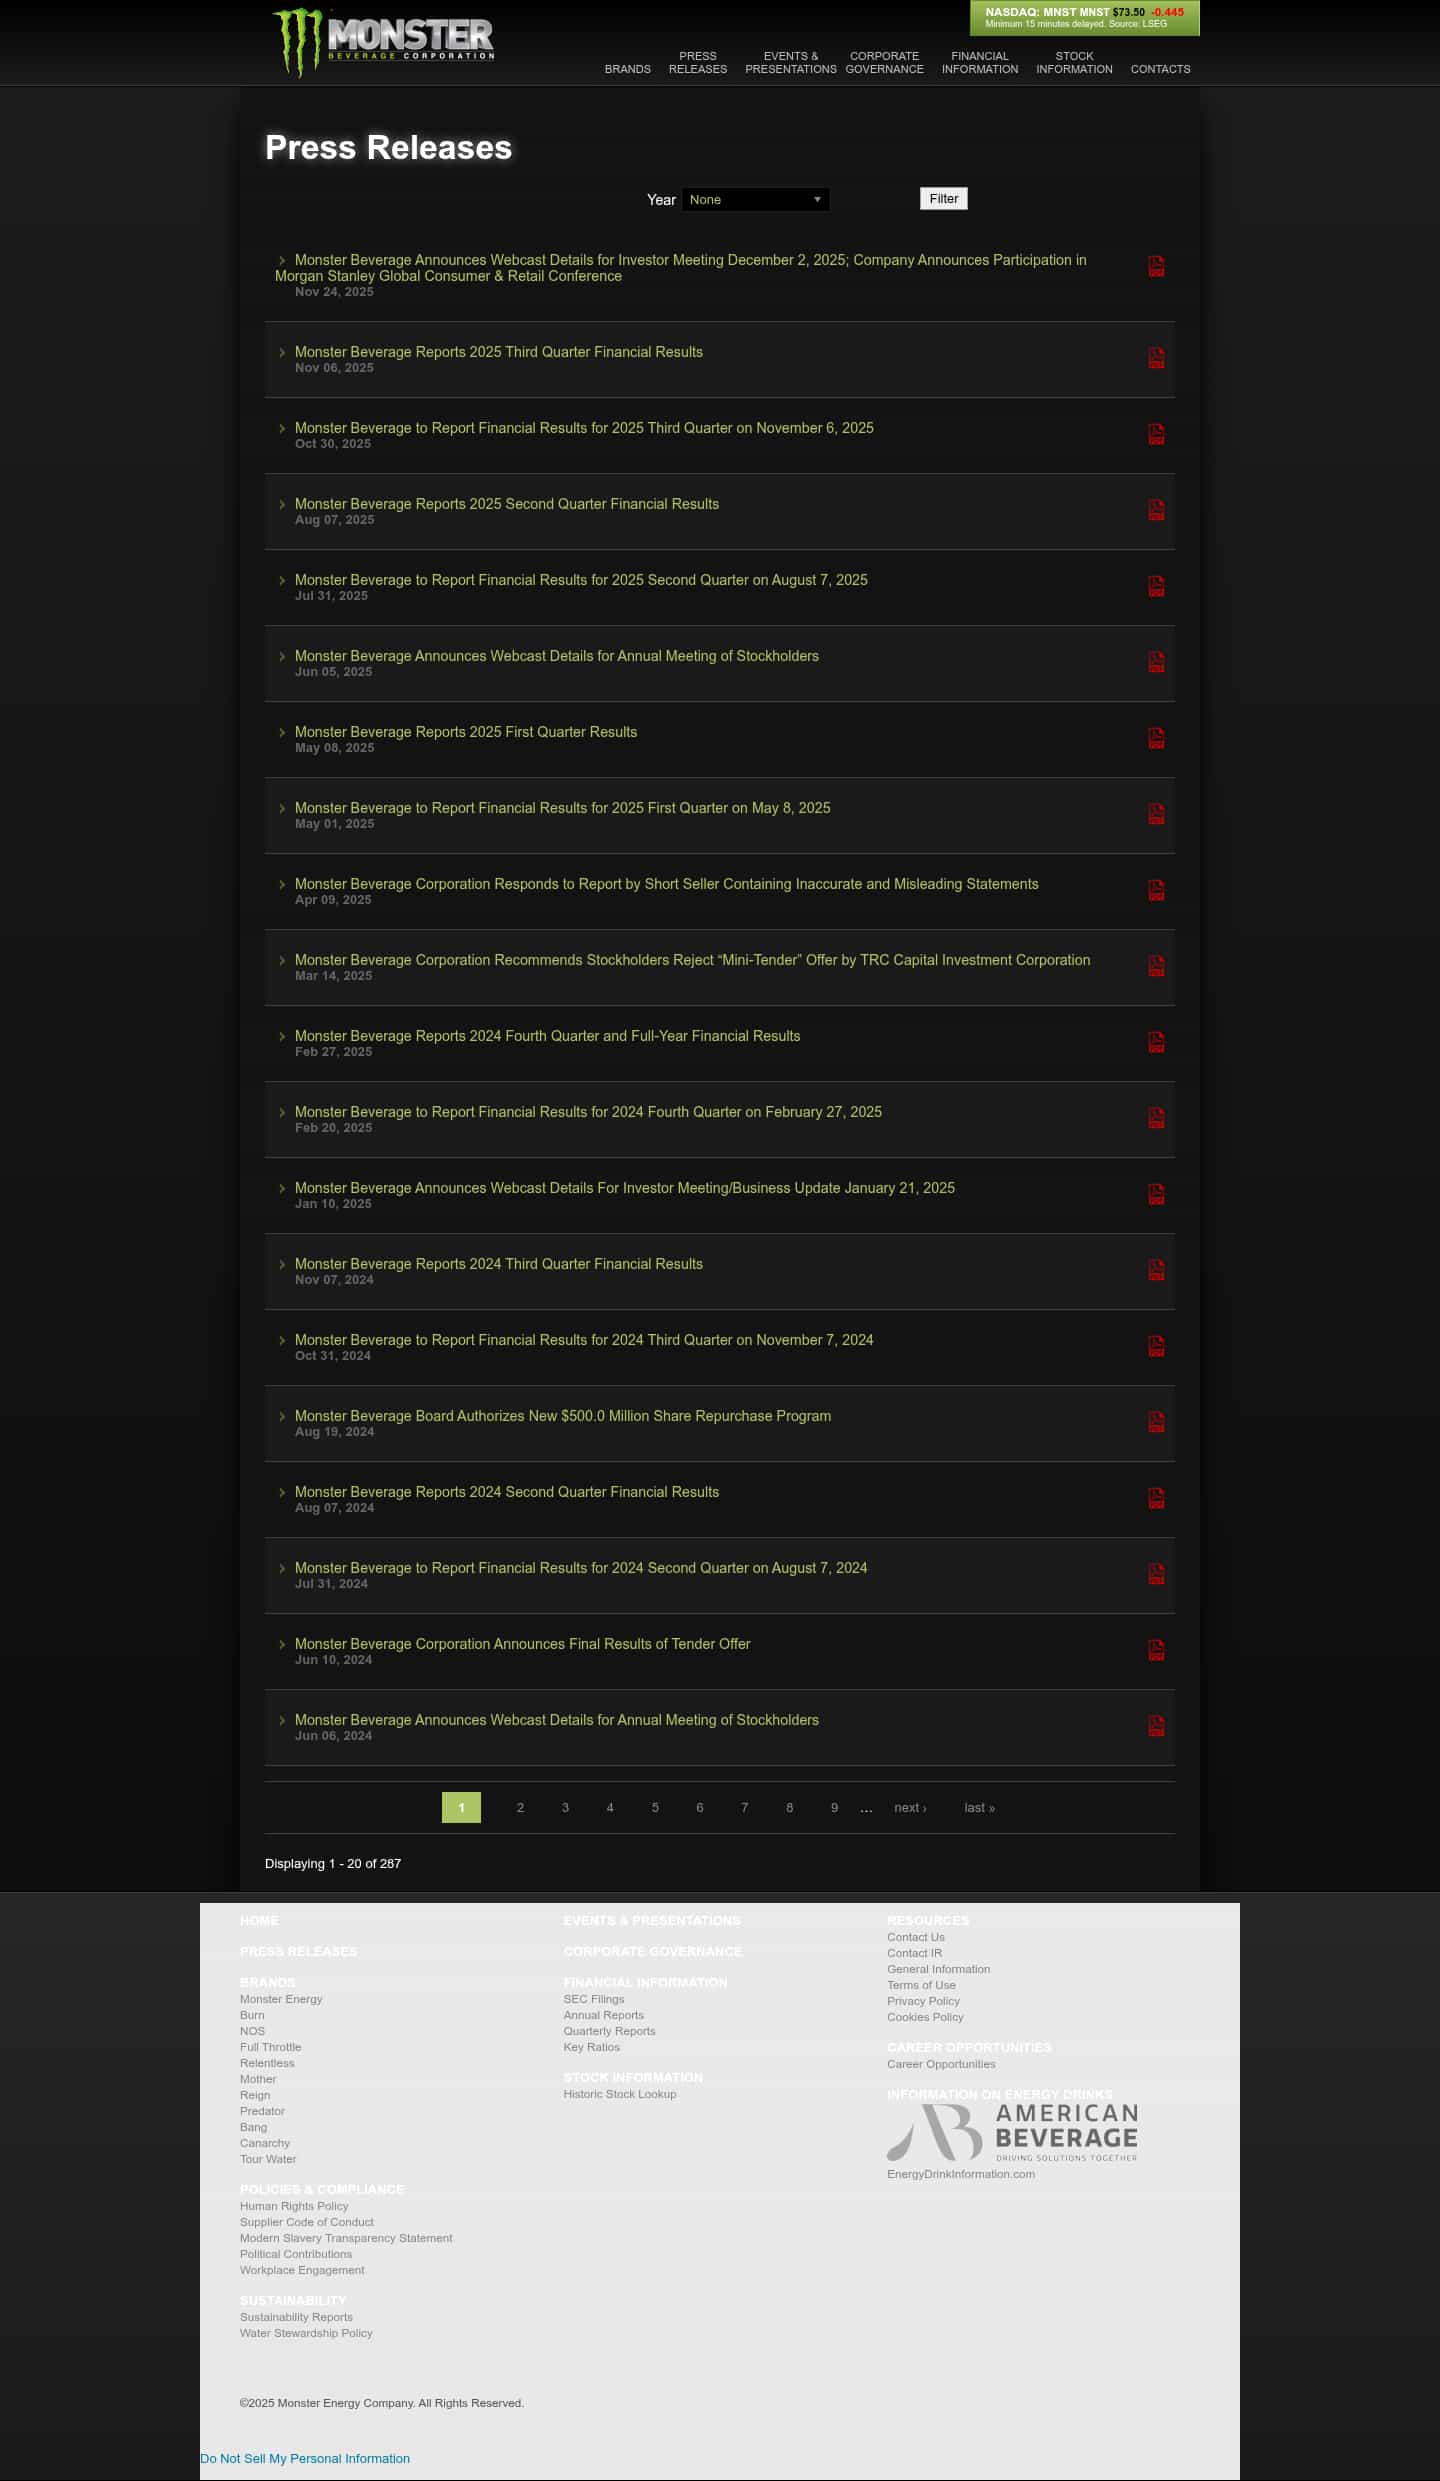Open Stock Information menu
Viewport: 1440px width, 2481px height.
pos(1074,63)
